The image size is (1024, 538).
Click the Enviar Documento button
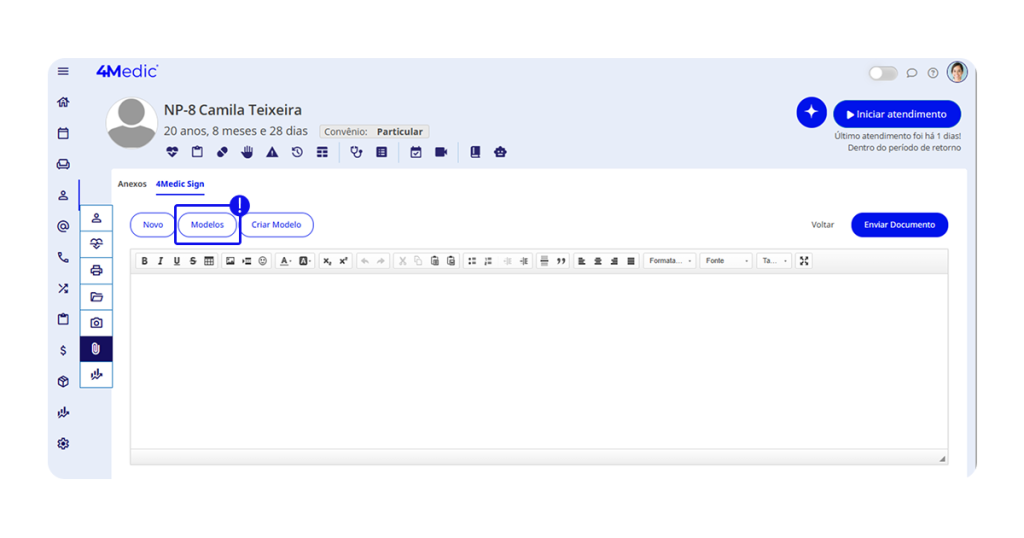tap(899, 225)
